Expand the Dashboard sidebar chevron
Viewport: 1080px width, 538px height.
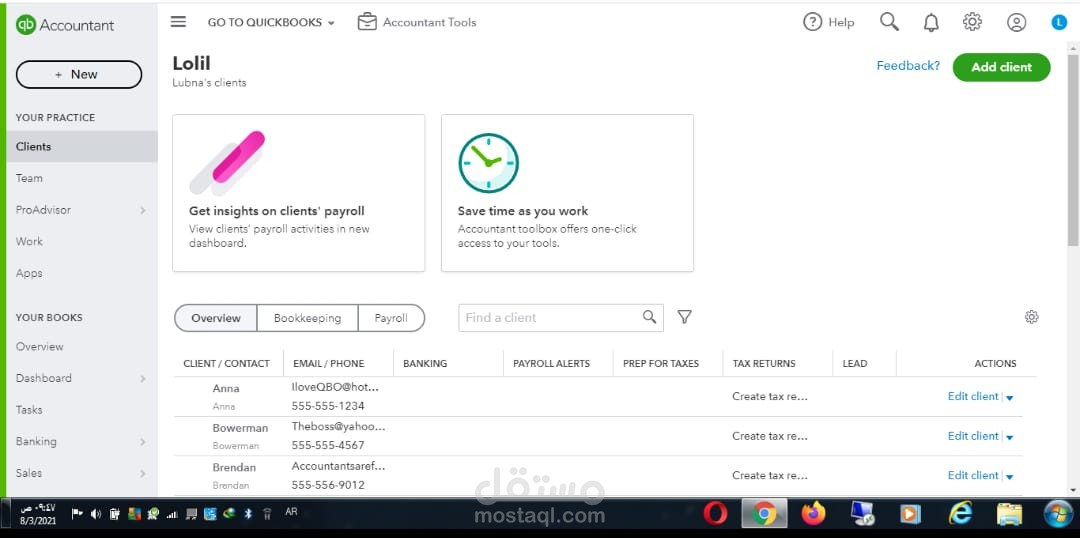143,378
